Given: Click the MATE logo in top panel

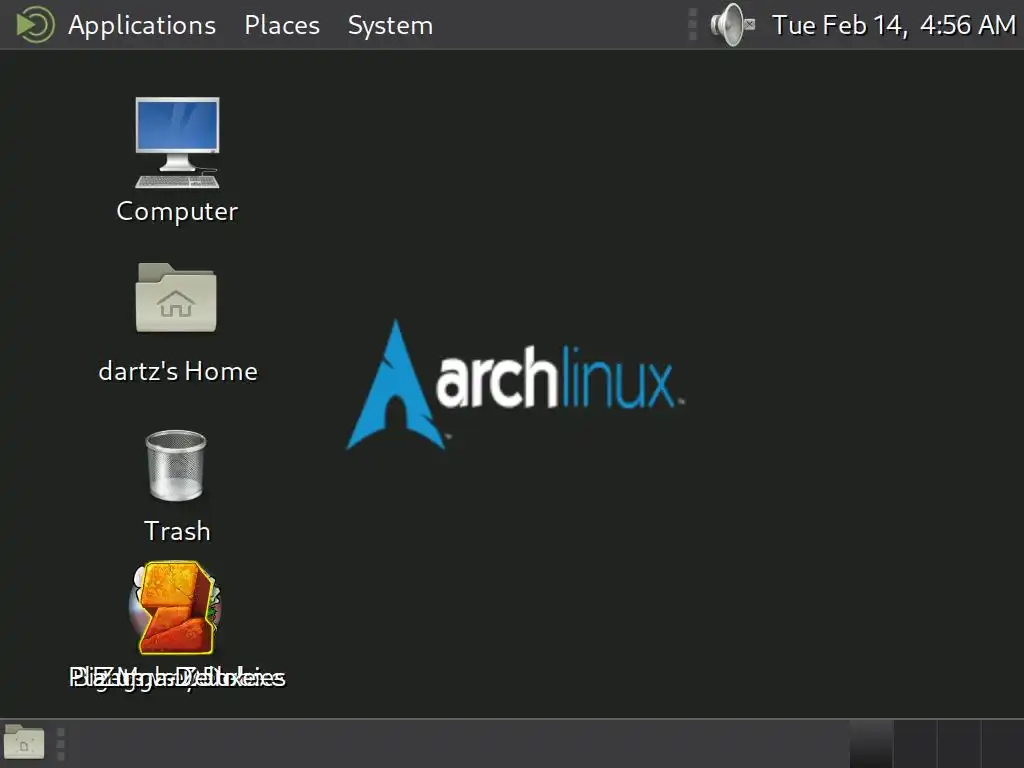Looking at the screenshot, I should click(x=35, y=25).
